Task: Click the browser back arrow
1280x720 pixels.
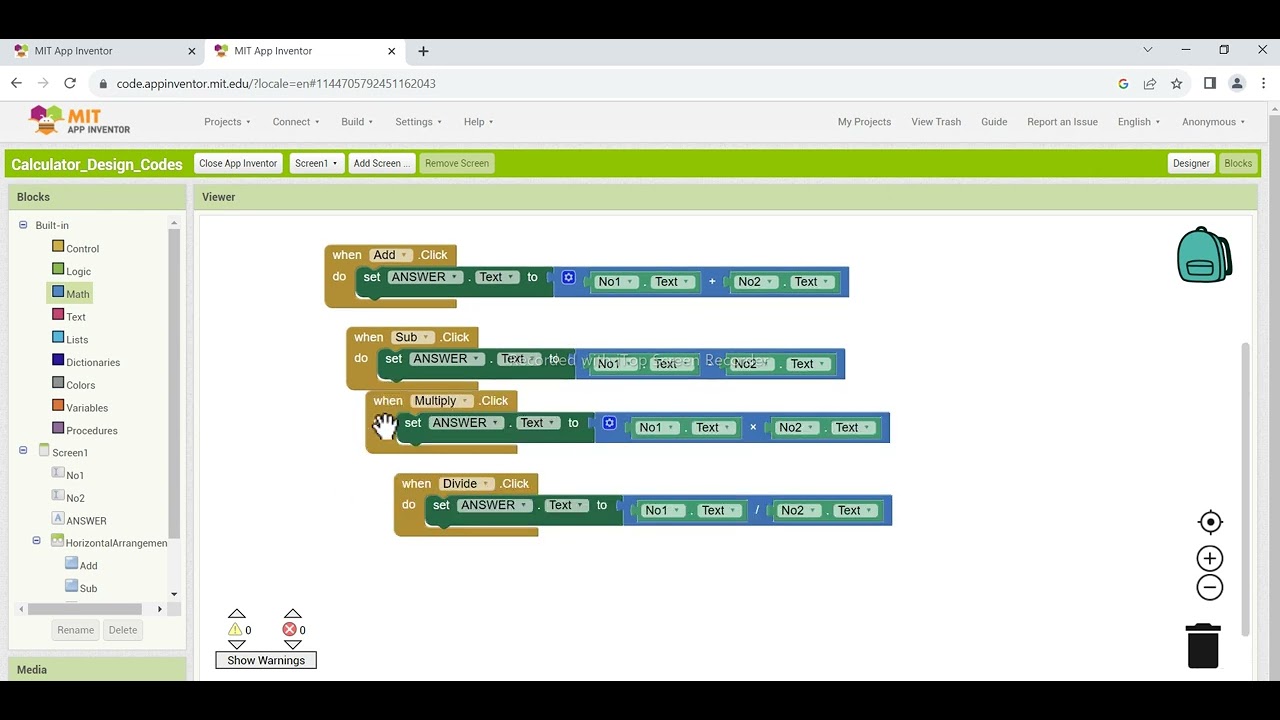Action: click(x=16, y=84)
